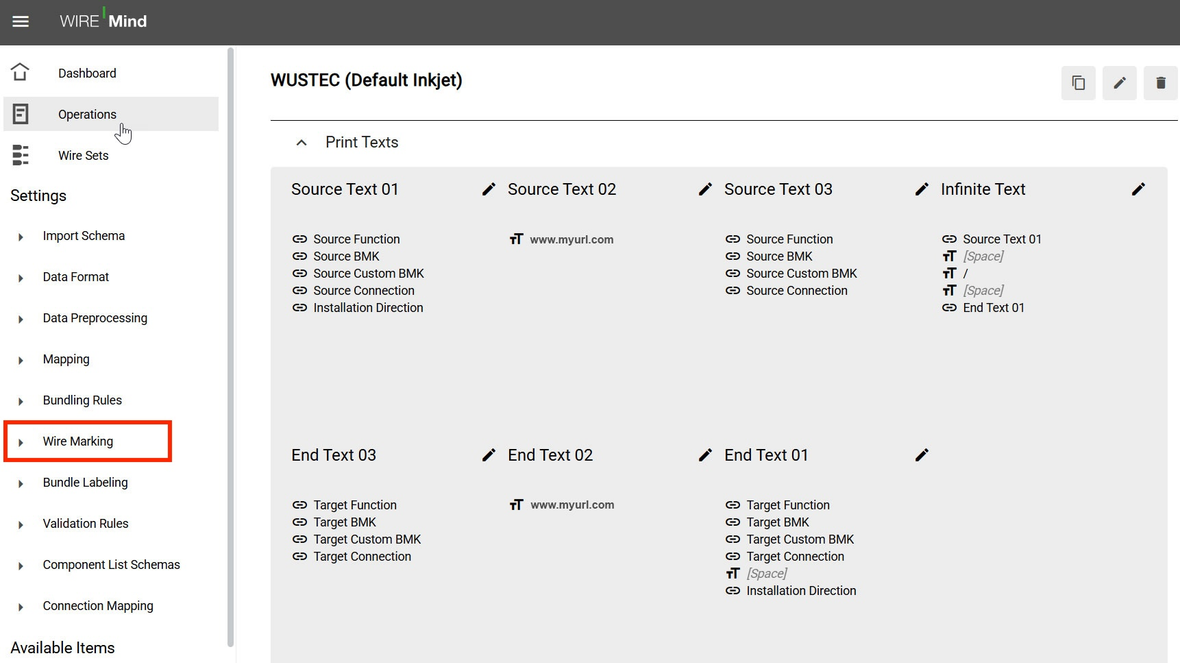The image size is (1180, 663).
Task: Expand the Bundle Labeling arrow
Action: [x=20, y=483]
